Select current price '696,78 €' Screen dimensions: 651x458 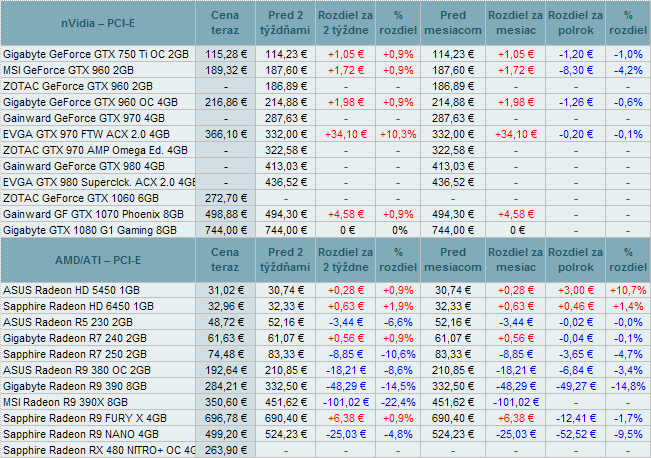(226, 418)
